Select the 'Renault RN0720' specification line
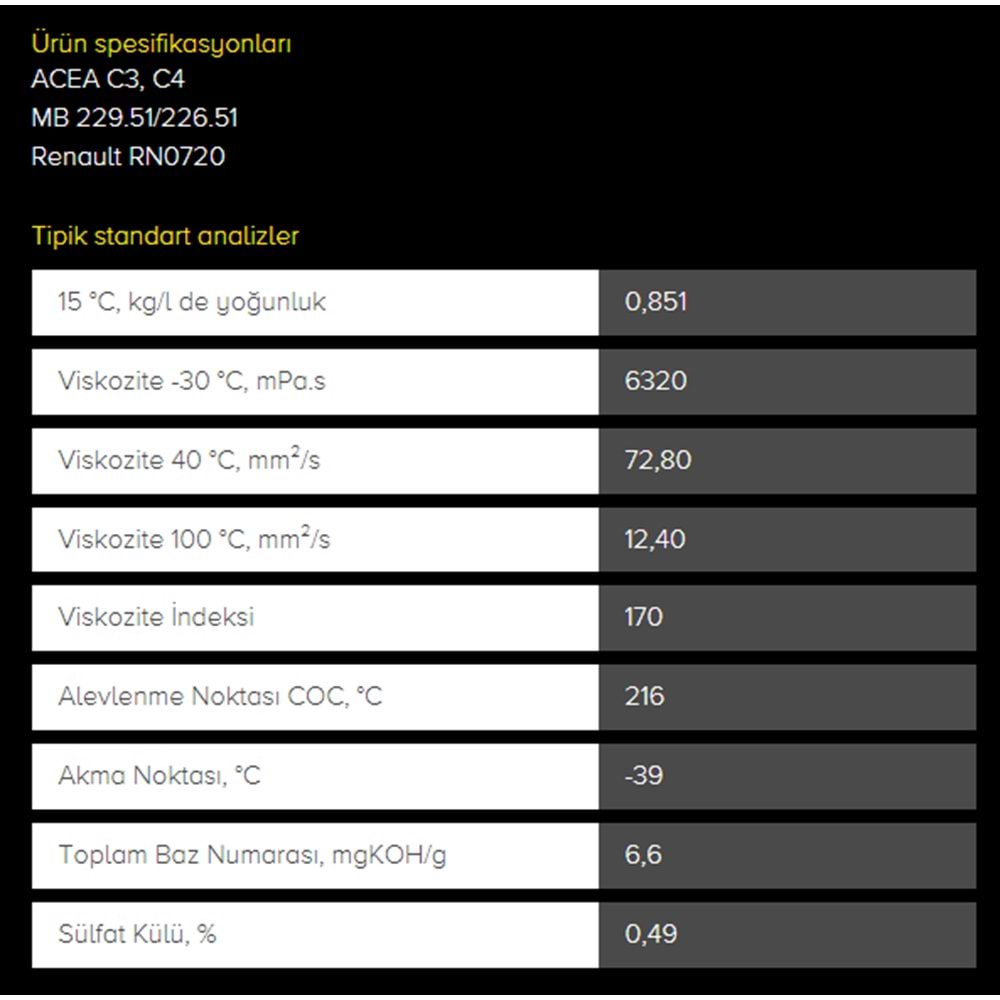The width and height of the screenshot is (1000, 1000). 128,156
